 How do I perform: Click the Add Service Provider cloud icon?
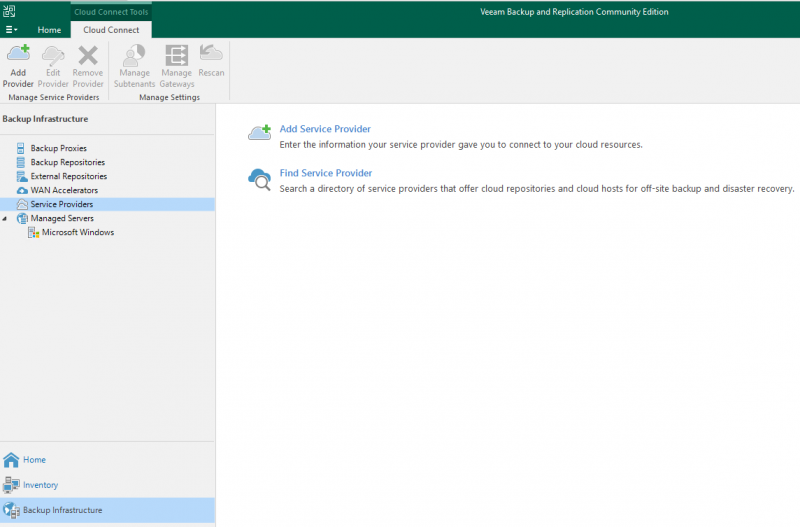(260, 132)
